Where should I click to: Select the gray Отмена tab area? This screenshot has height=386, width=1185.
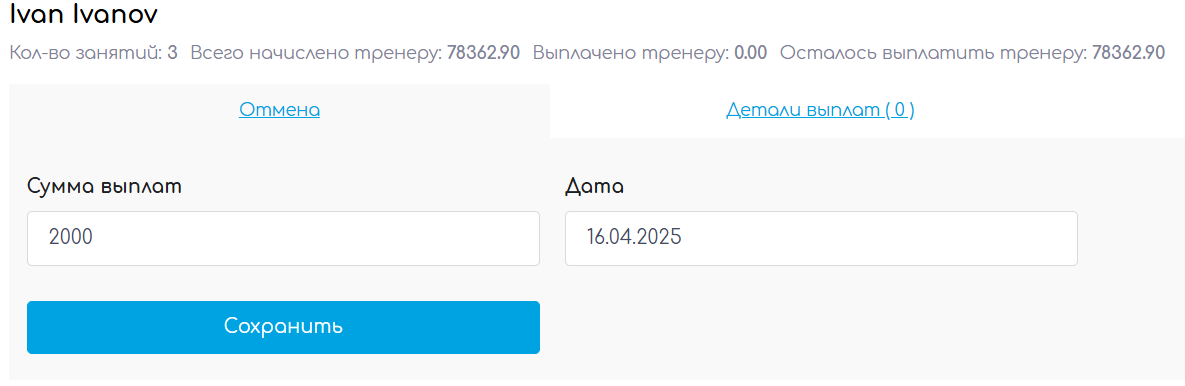pos(280,110)
